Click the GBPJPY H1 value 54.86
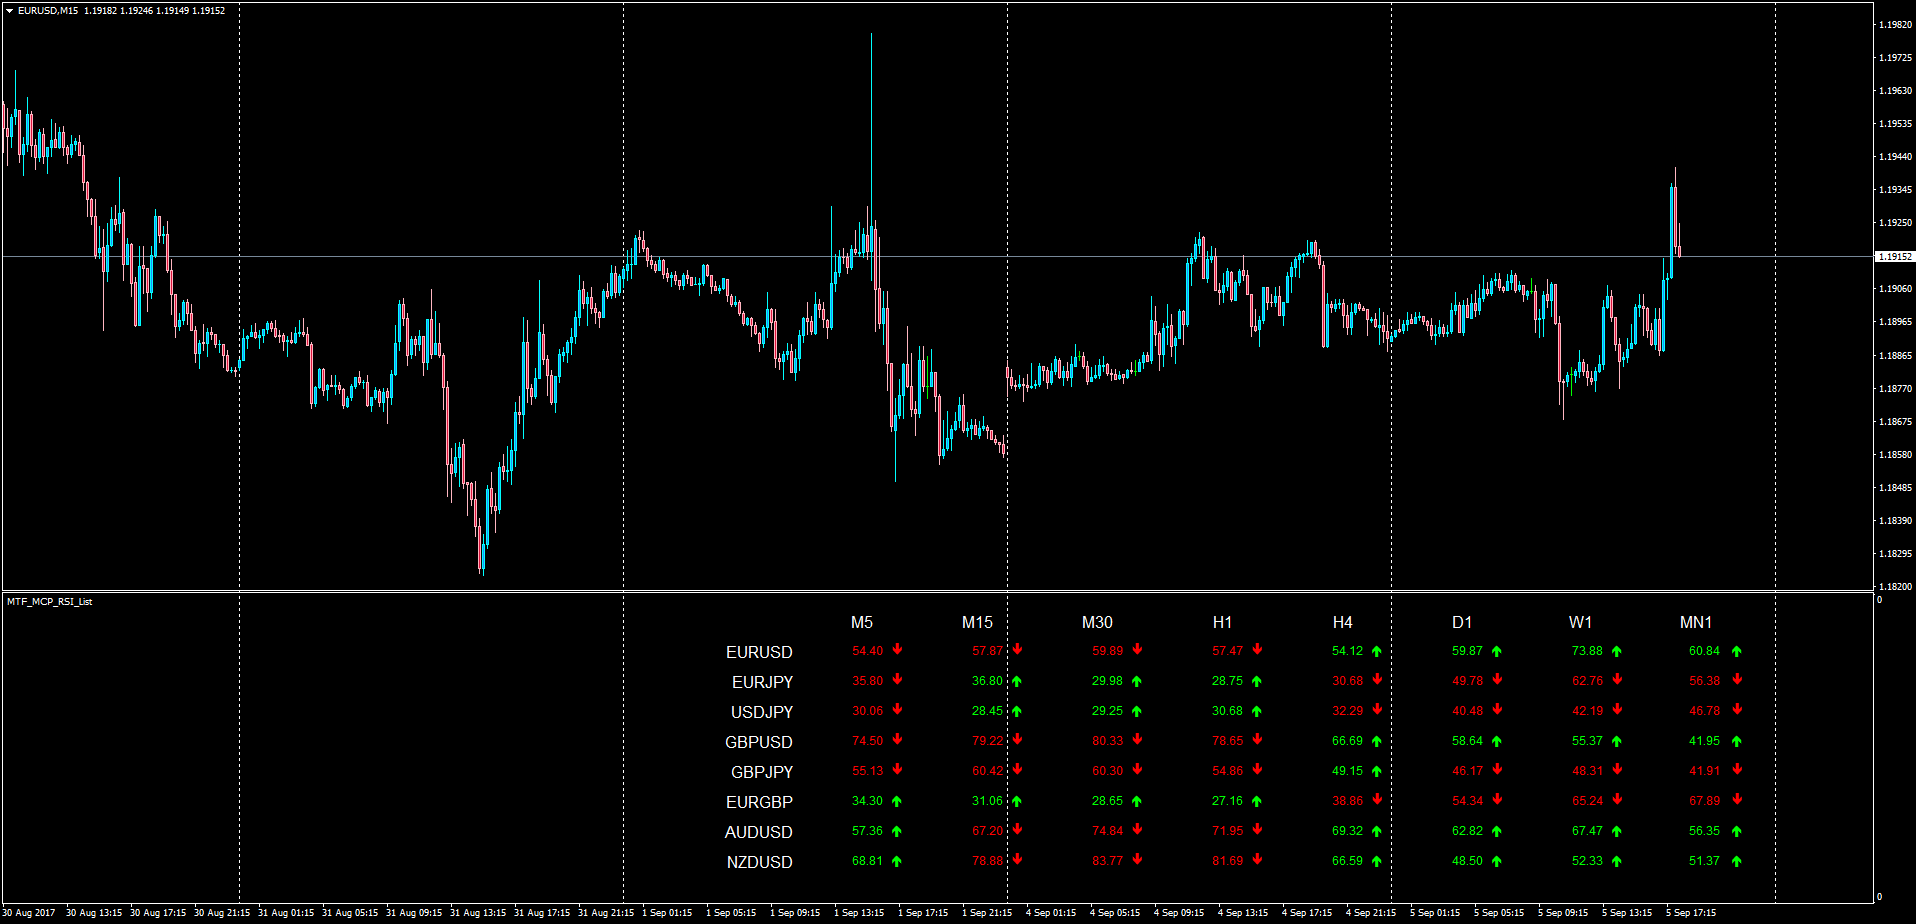The image size is (1916, 924). (1227, 771)
